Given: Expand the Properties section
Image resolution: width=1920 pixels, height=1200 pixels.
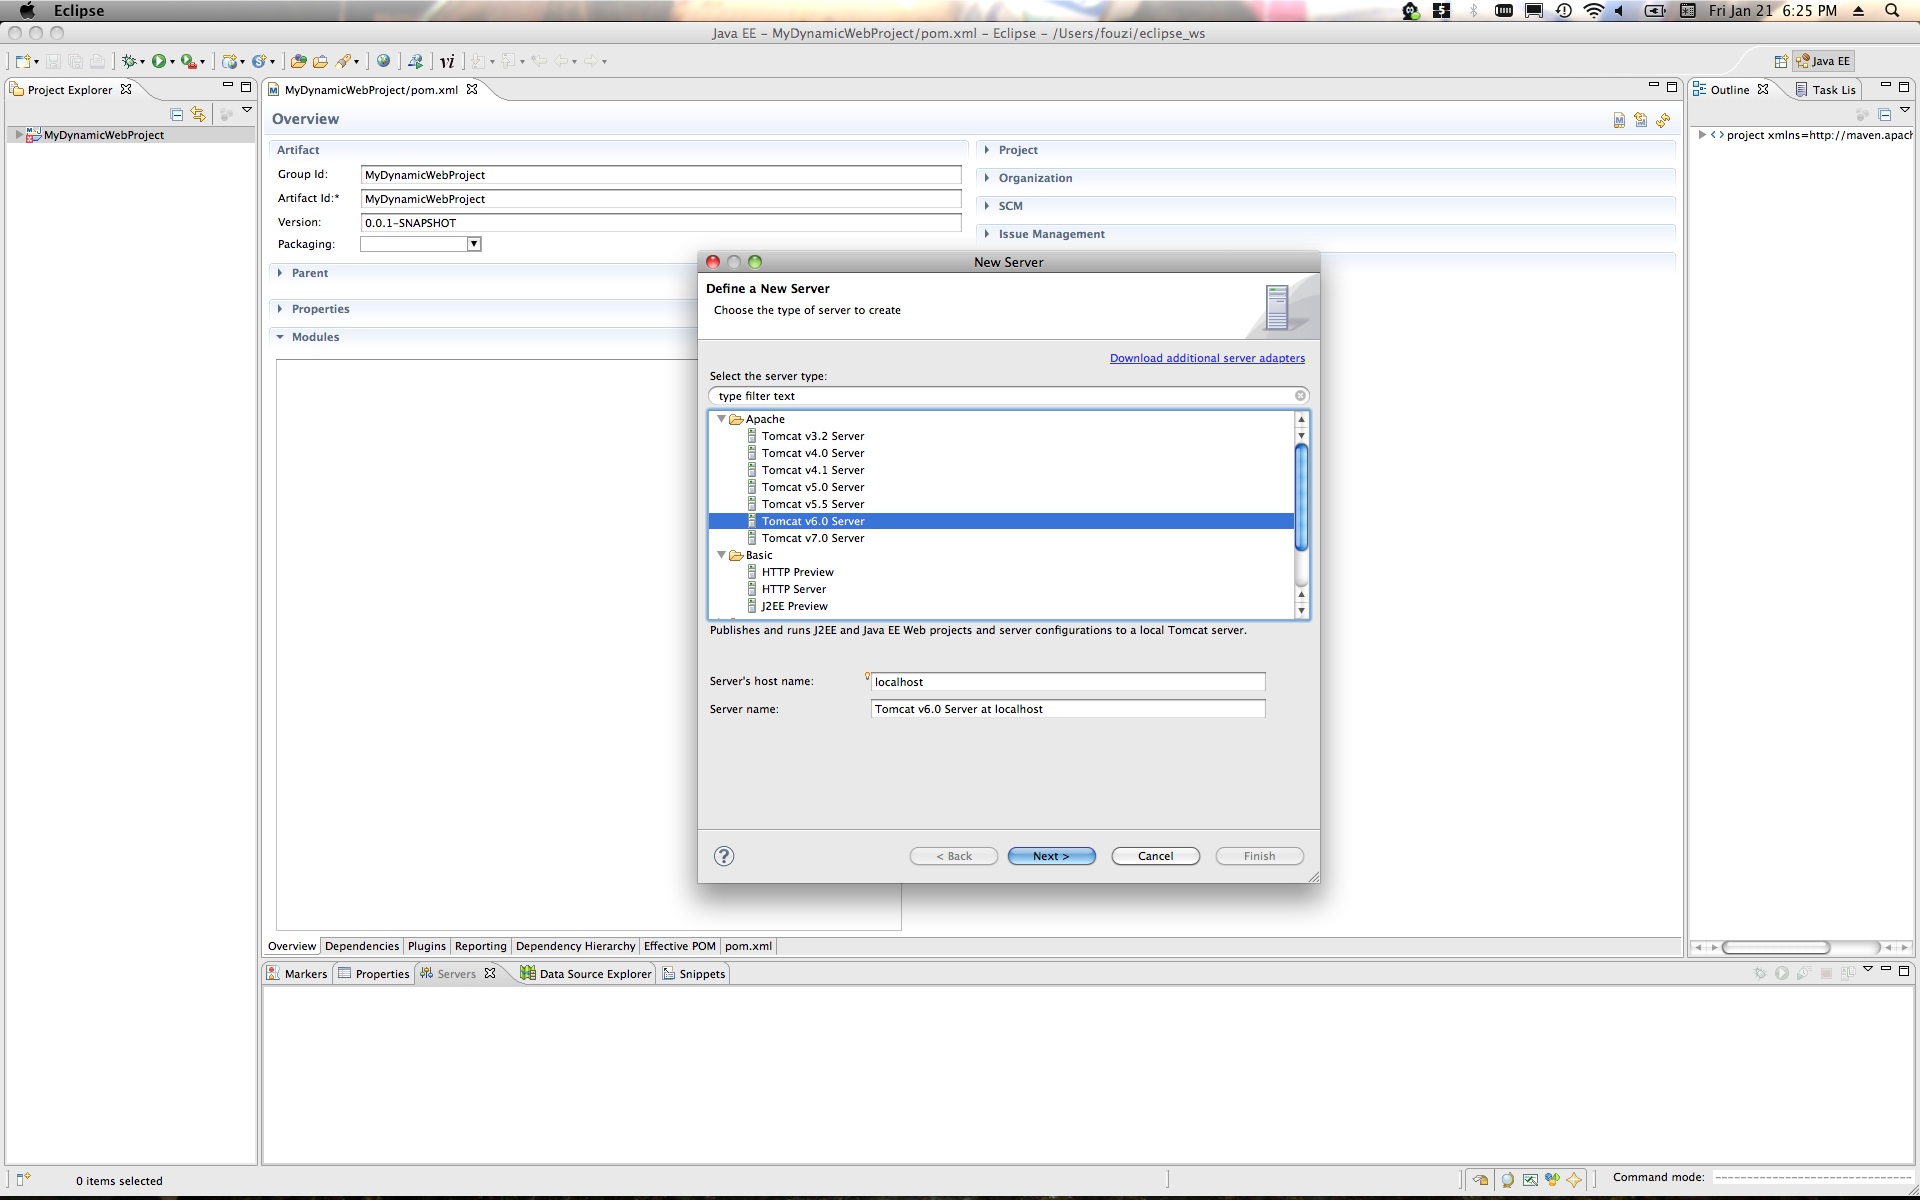Looking at the screenshot, I should coord(280,309).
